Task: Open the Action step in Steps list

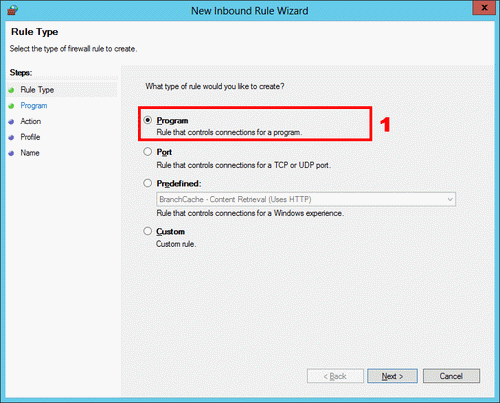Action: click(31, 121)
